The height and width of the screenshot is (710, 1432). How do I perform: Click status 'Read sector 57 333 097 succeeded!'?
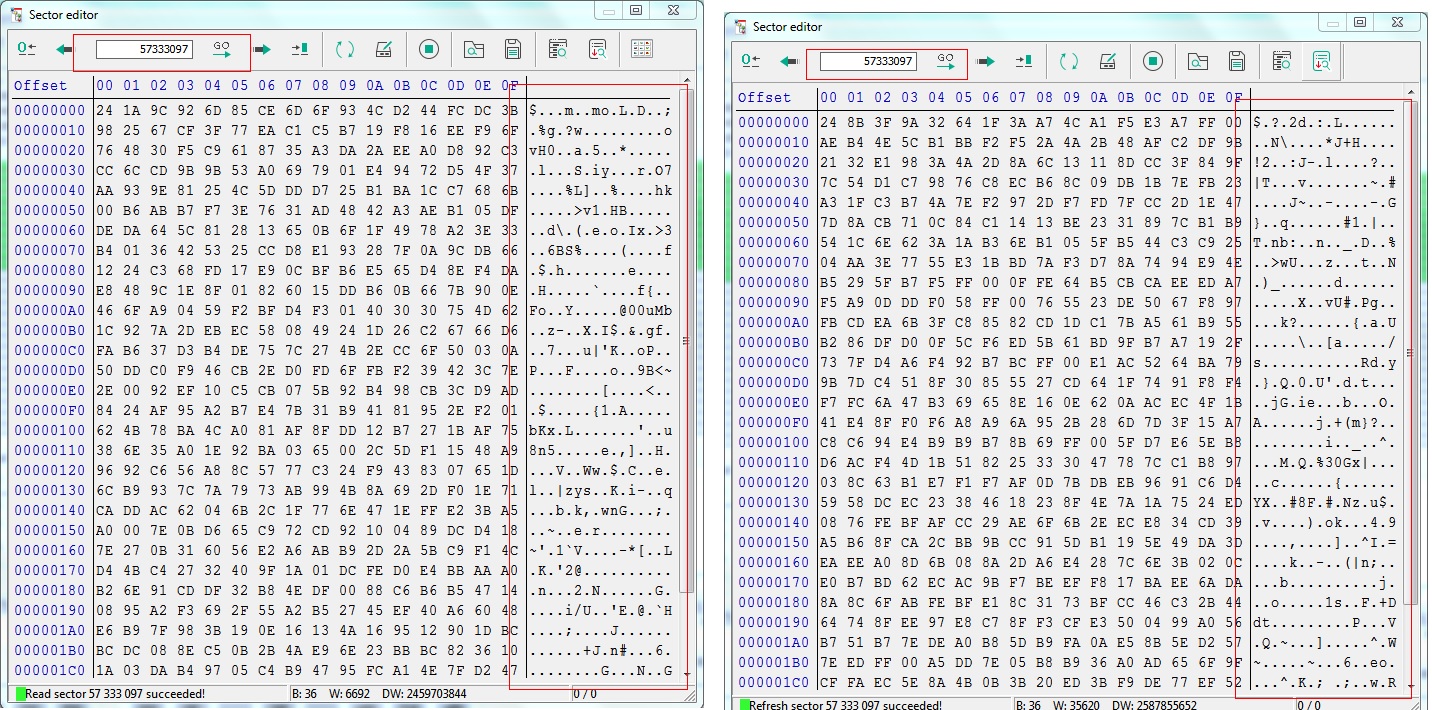pos(115,693)
